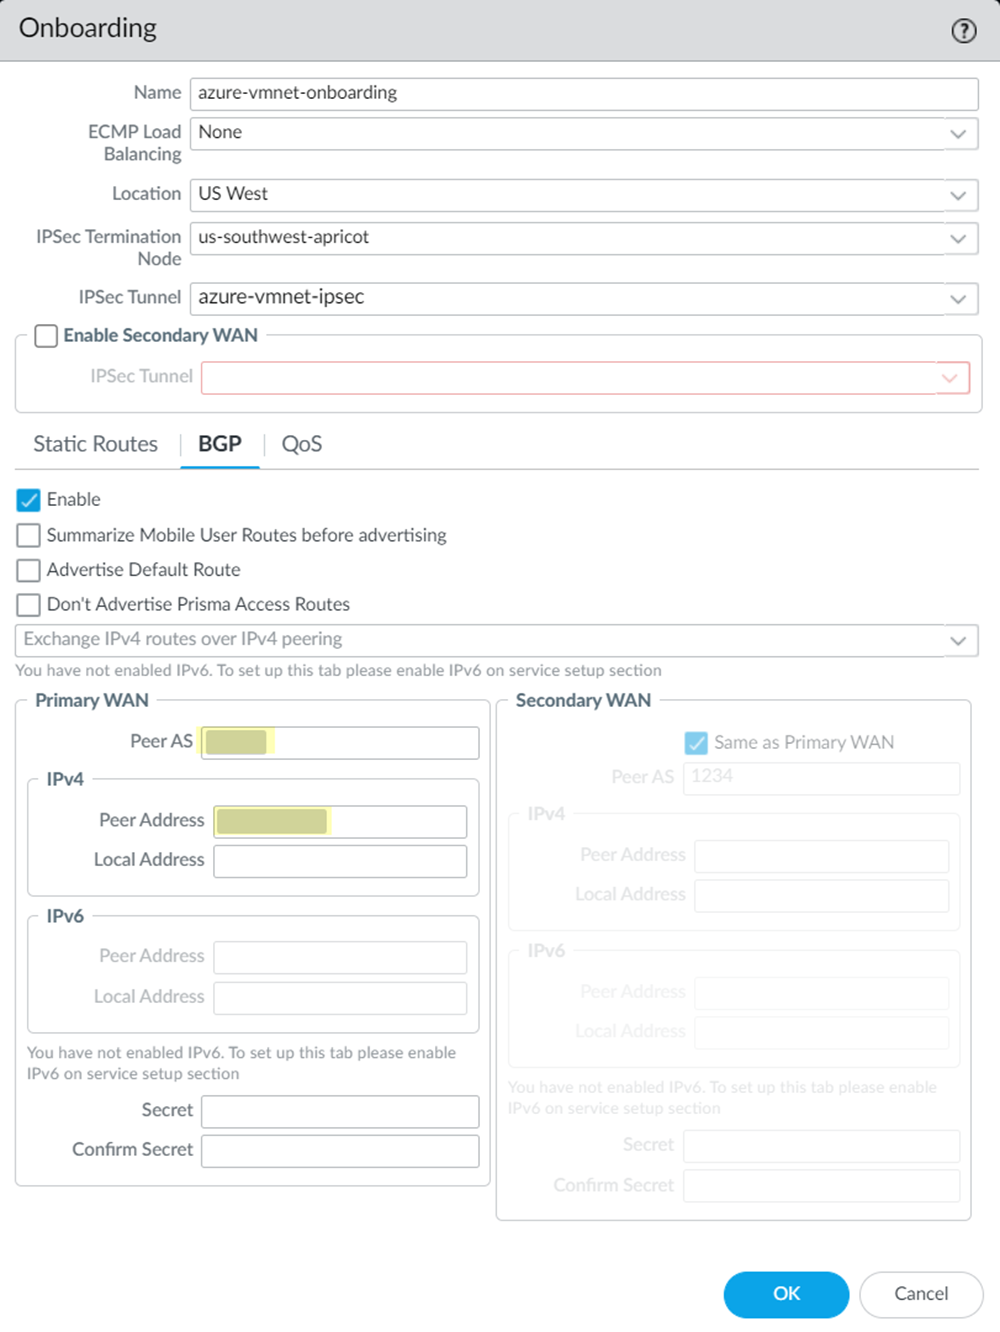This screenshot has width=1000, height=1332.
Task: Enable the Secondary WAN checkbox
Action: pos(46,336)
